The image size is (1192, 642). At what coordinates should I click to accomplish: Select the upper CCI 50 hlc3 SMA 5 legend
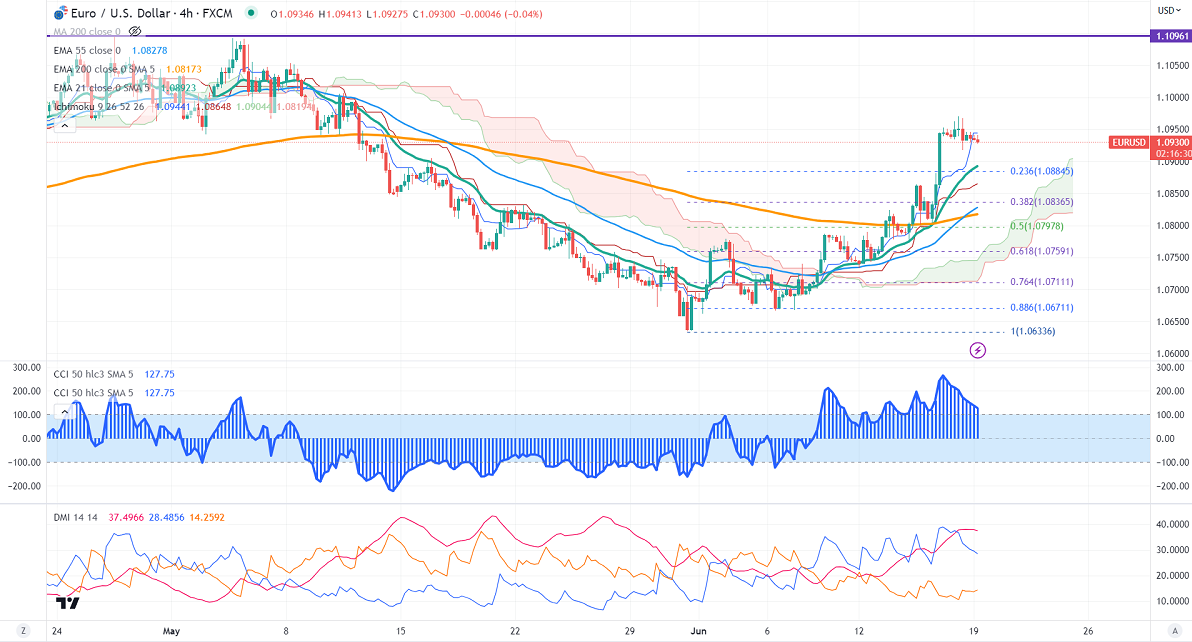click(x=94, y=374)
